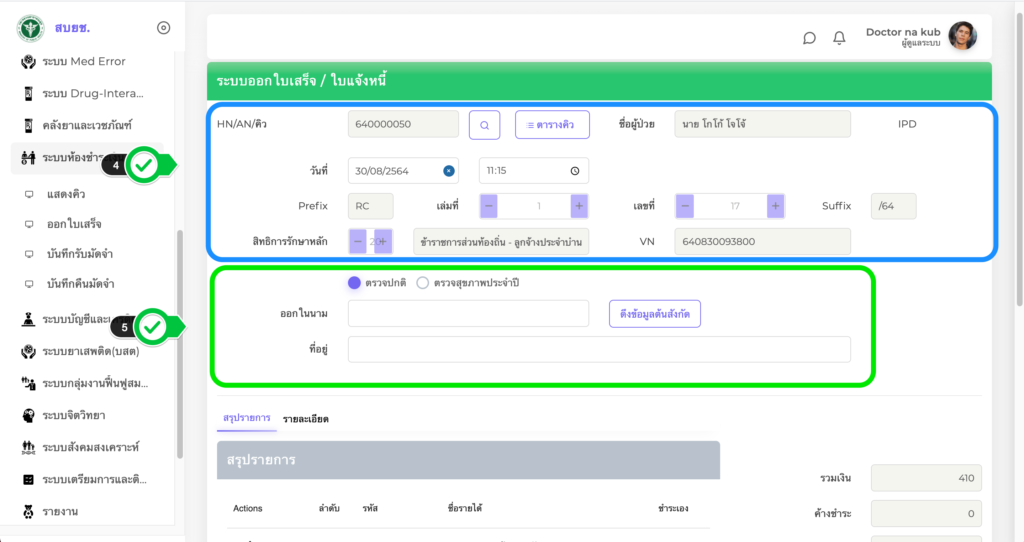The width and height of the screenshot is (1024, 542).
Task: Expand the ระบบยาเสพติด(บสต) sidebar menu
Action: [x=90, y=351]
